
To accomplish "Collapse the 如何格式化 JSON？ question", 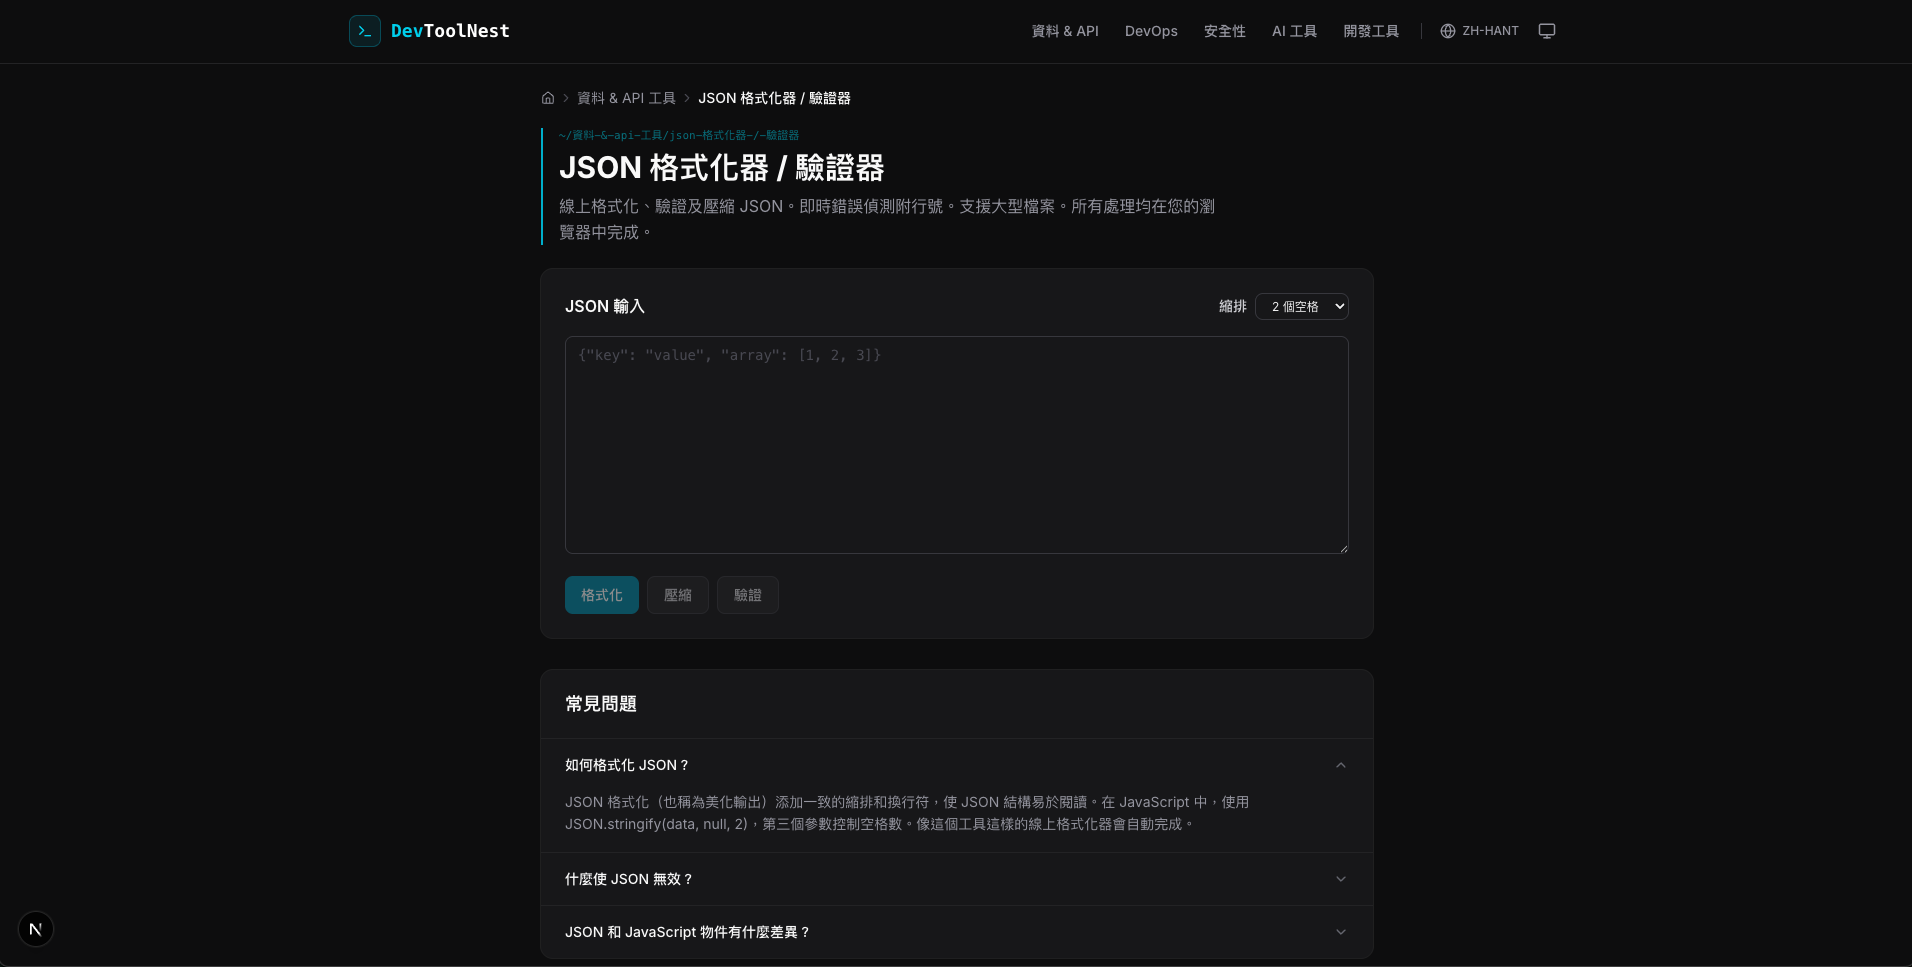I will (956, 765).
